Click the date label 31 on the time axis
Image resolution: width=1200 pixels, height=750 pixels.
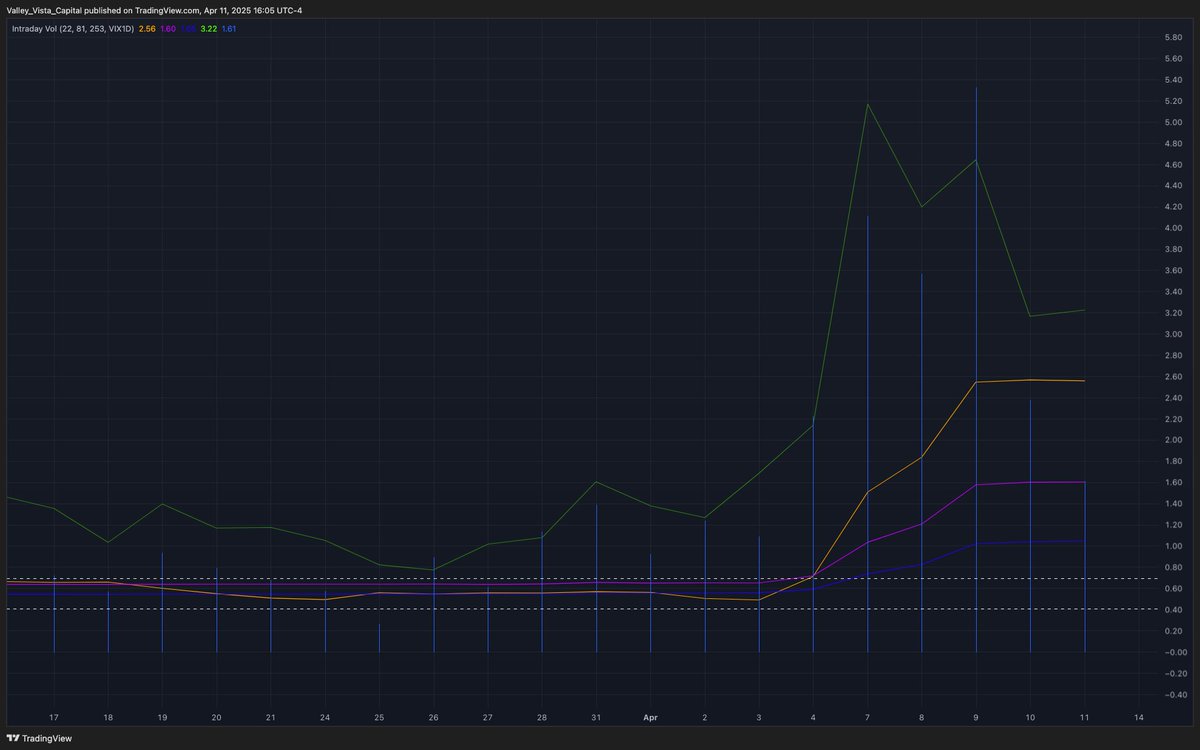pos(596,718)
